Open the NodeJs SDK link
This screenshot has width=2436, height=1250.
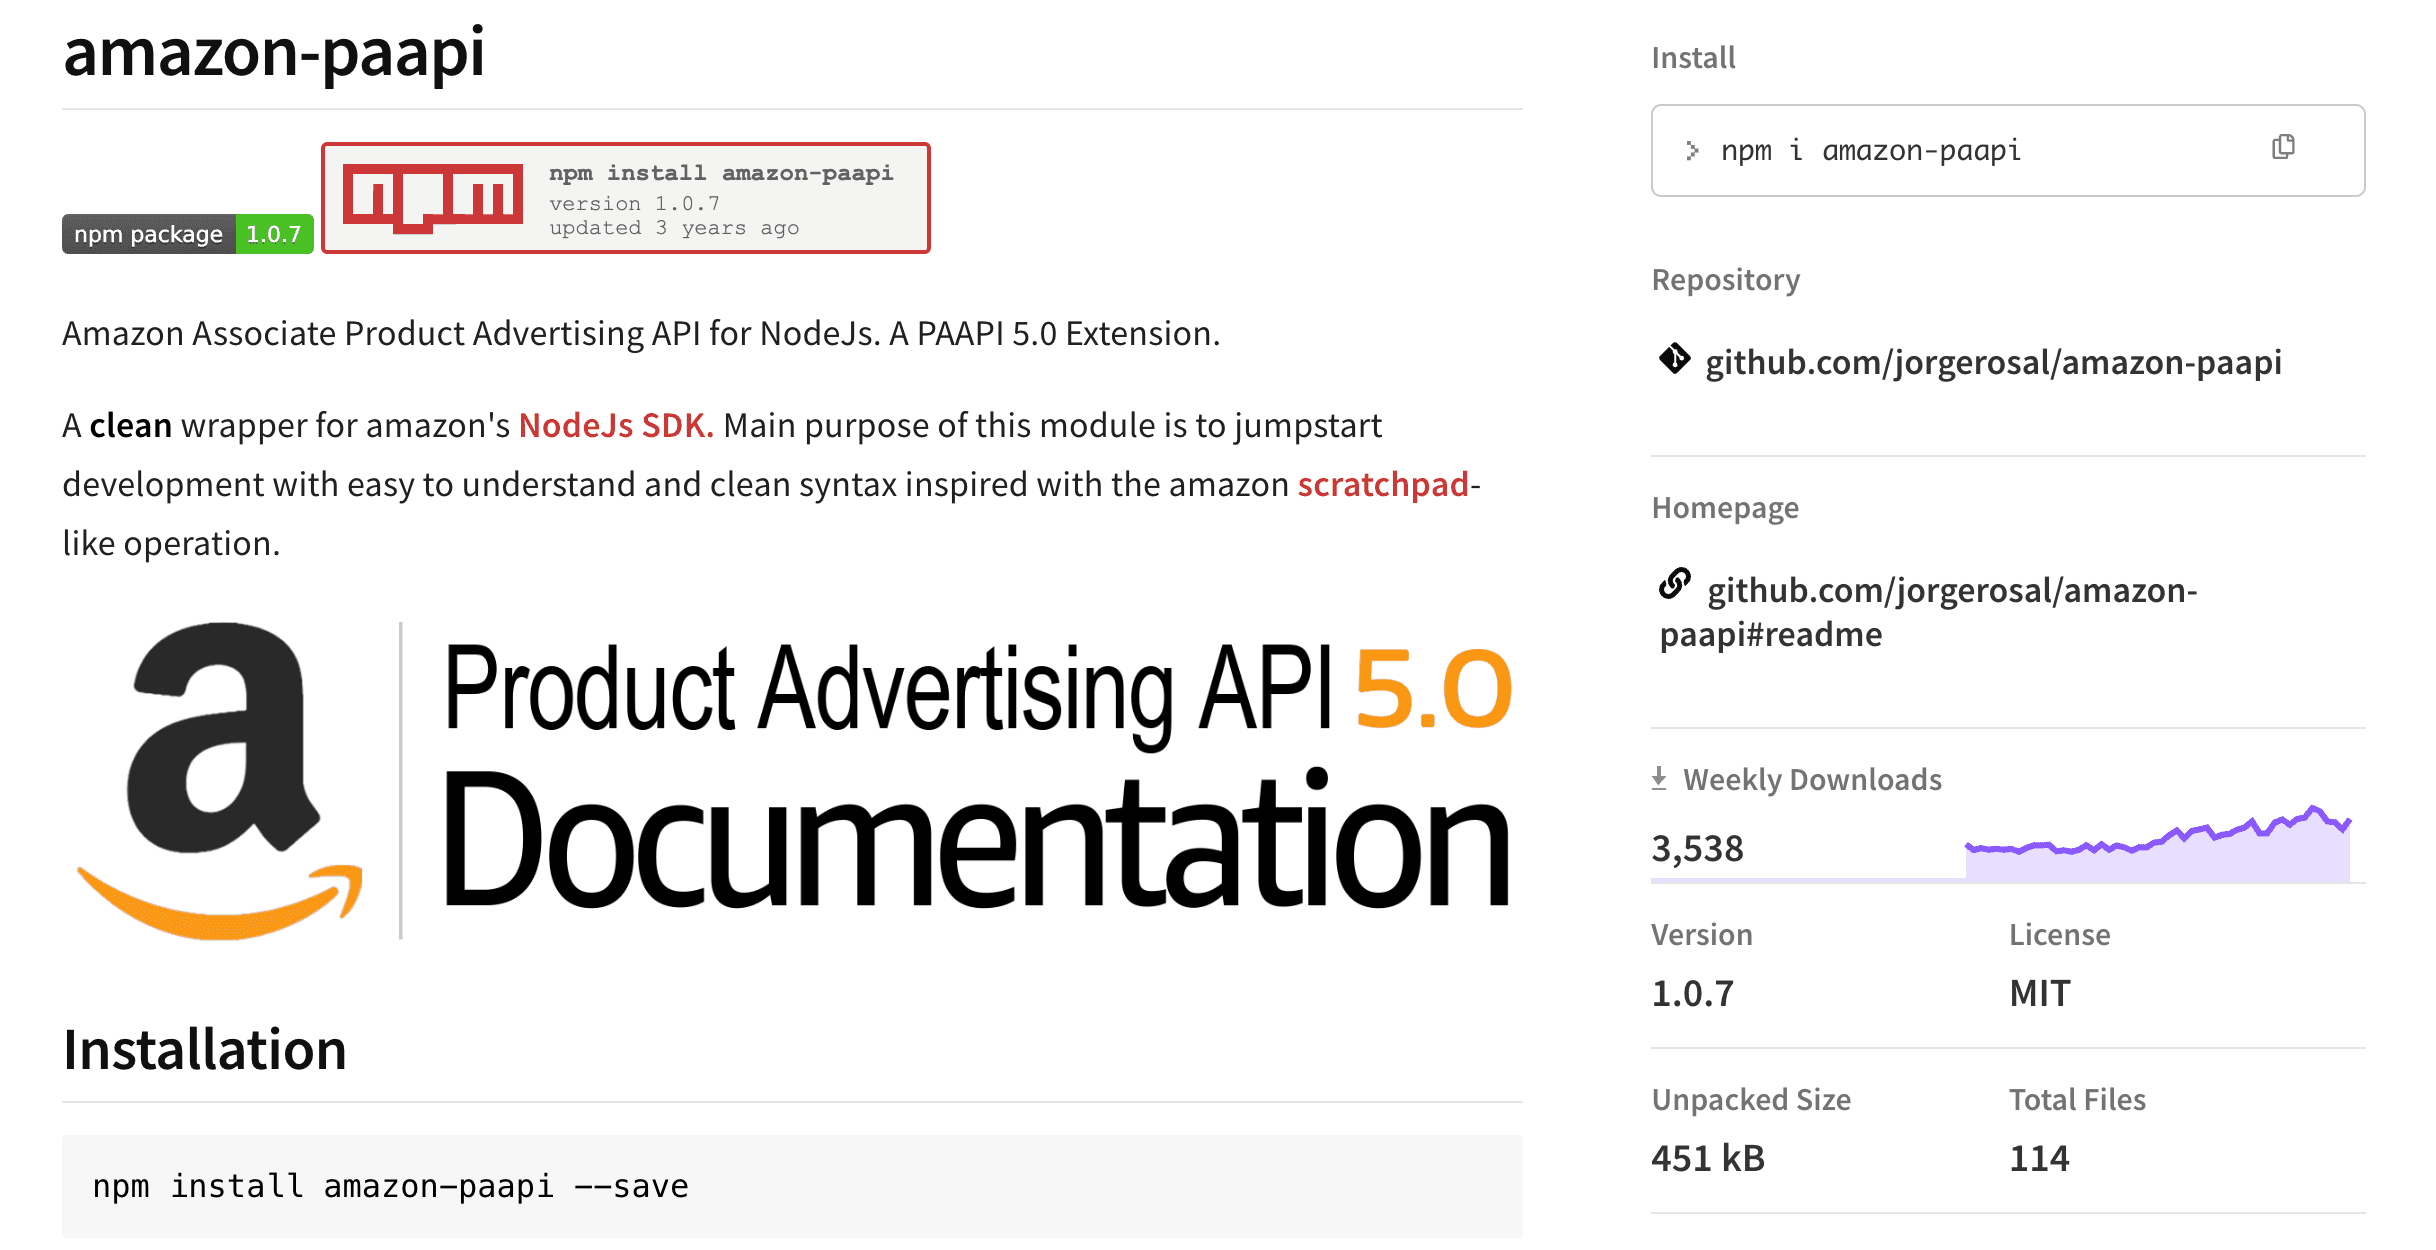tap(613, 424)
